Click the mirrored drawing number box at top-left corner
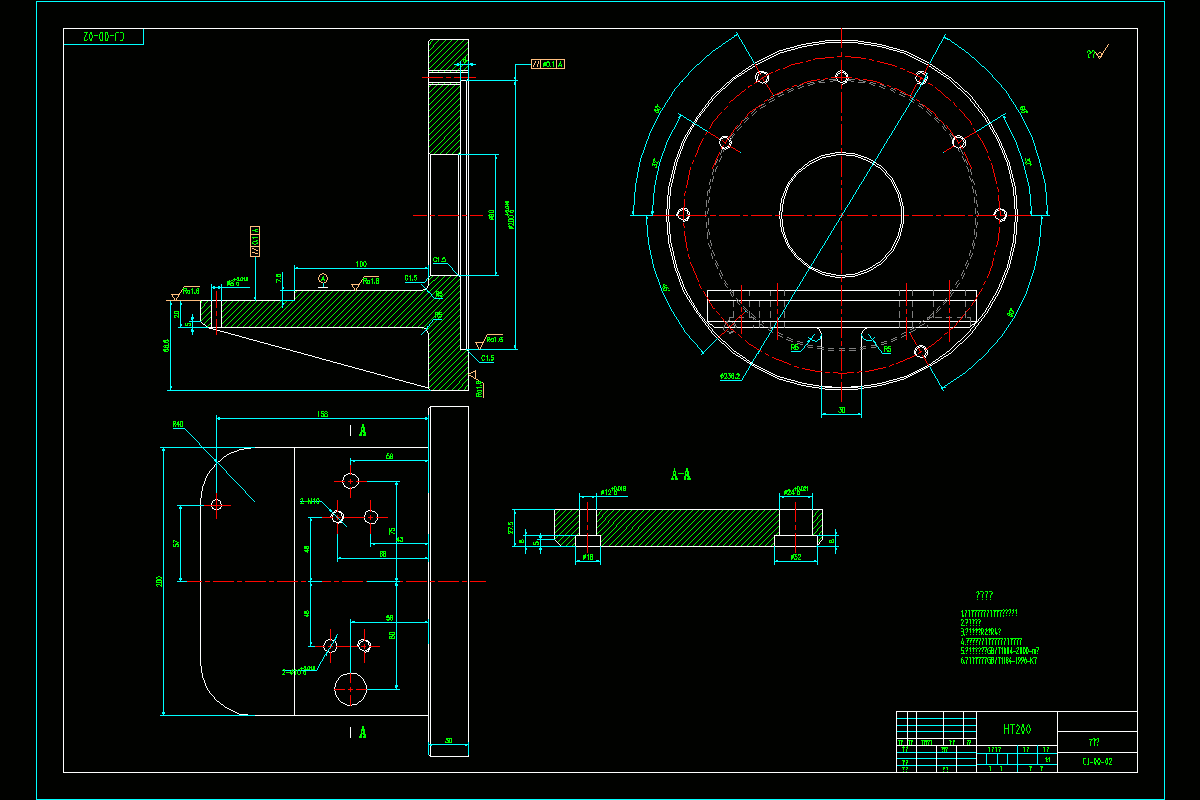The height and width of the screenshot is (800, 1200). 103,37
